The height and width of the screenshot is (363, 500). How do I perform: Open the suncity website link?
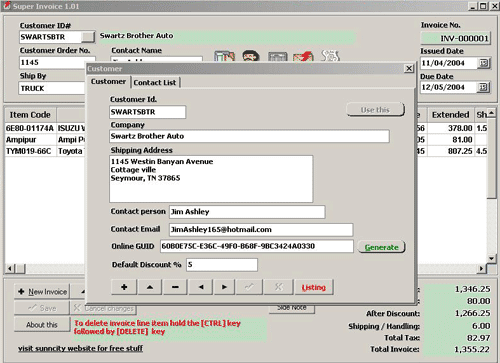pyautogui.click(x=80, y=348)
